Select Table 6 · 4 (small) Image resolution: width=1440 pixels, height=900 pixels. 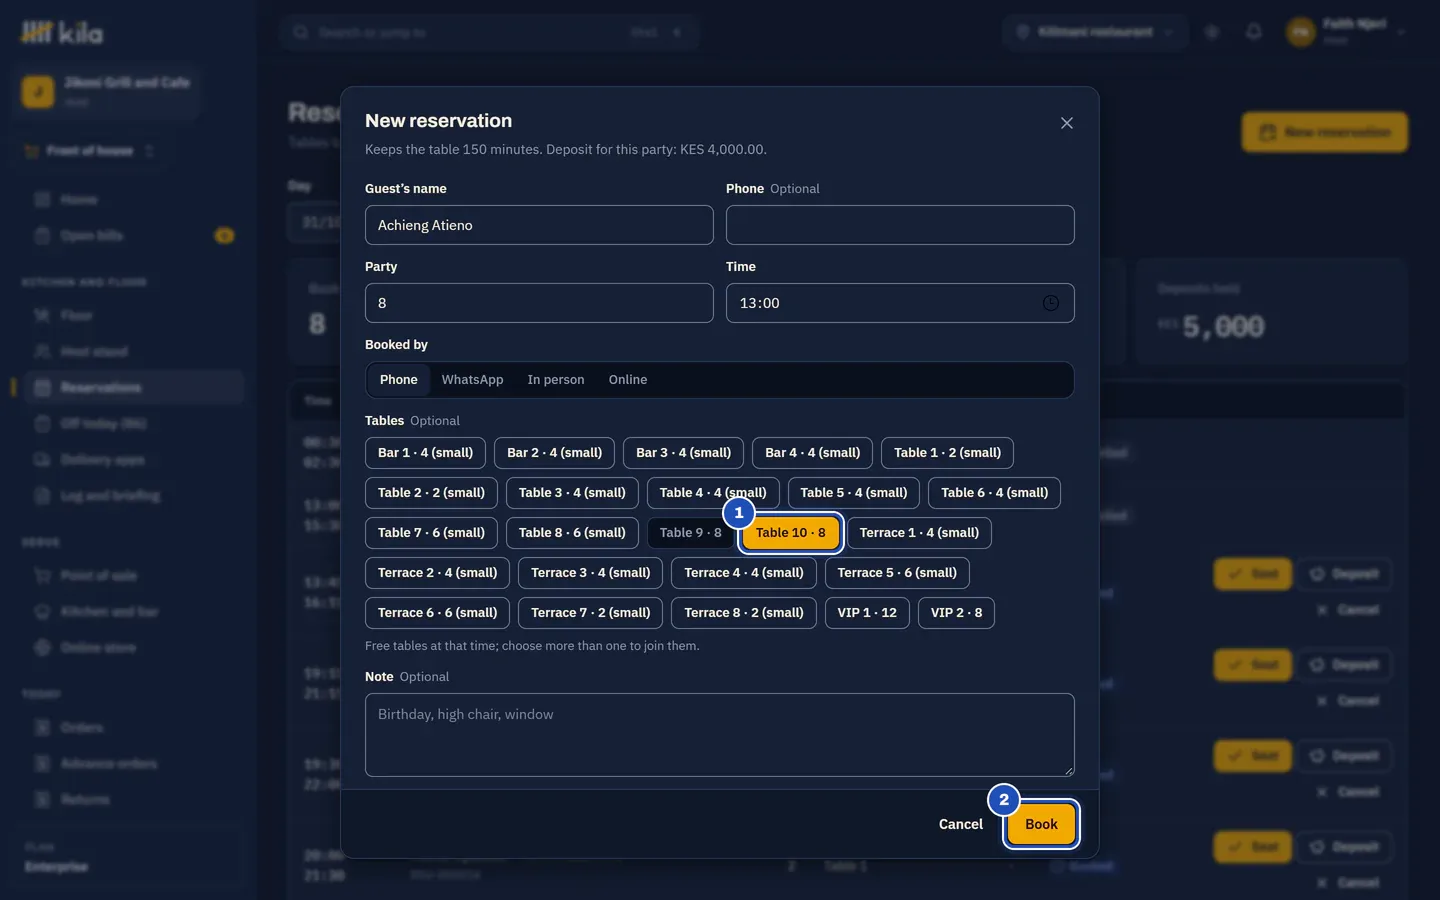995,493
